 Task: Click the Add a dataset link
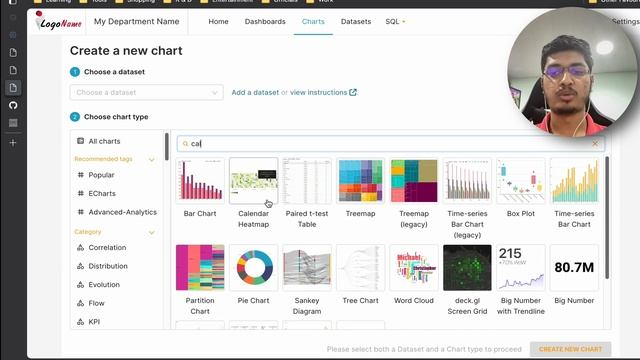(255, 93)
